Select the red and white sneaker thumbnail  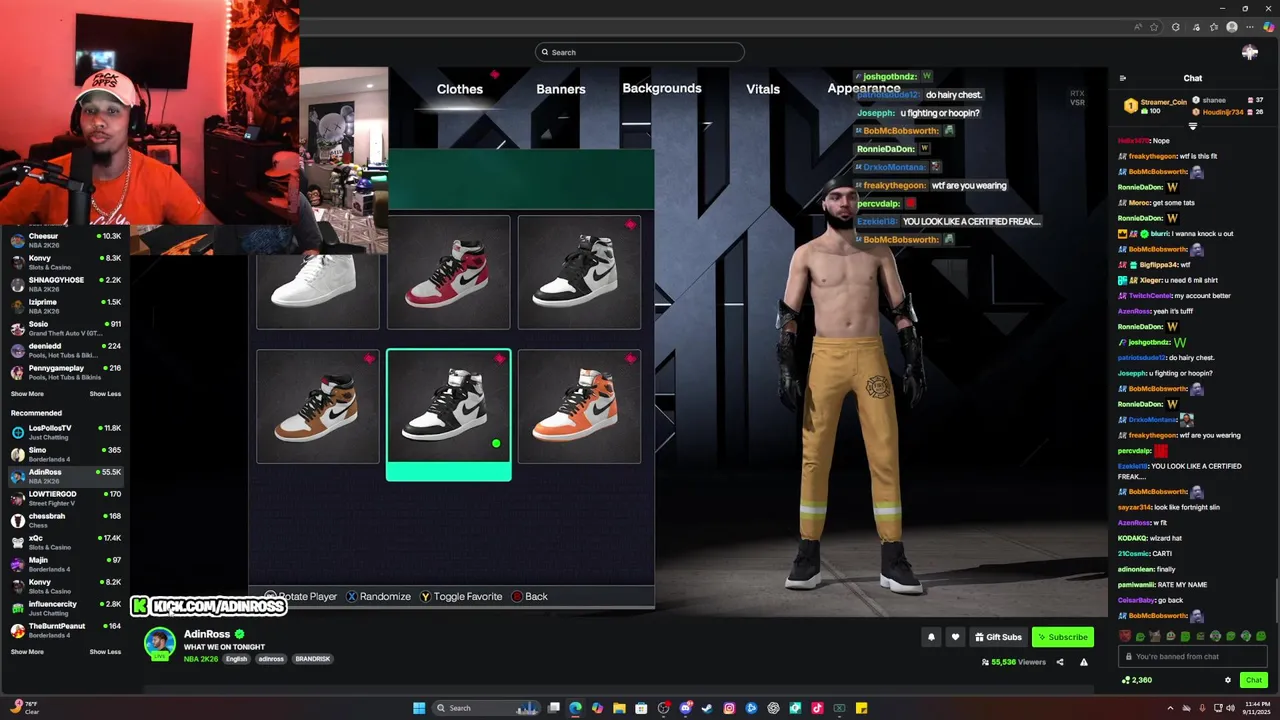(448, 272)
